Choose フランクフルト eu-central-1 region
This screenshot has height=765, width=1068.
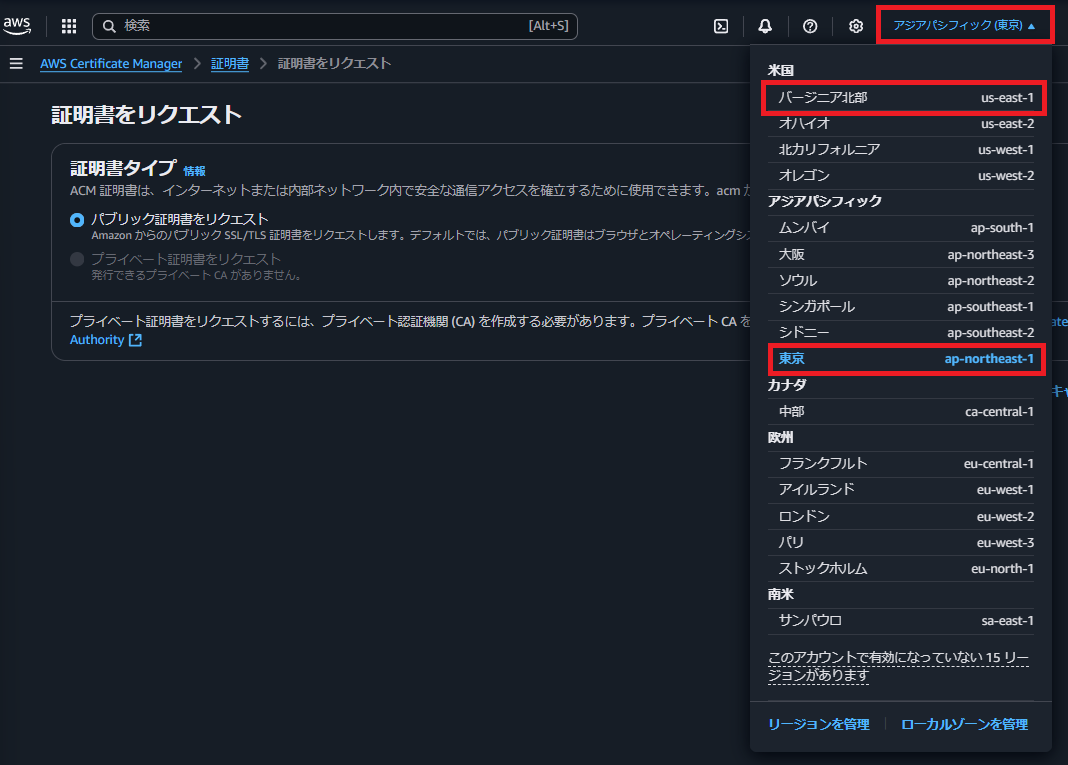901,463
